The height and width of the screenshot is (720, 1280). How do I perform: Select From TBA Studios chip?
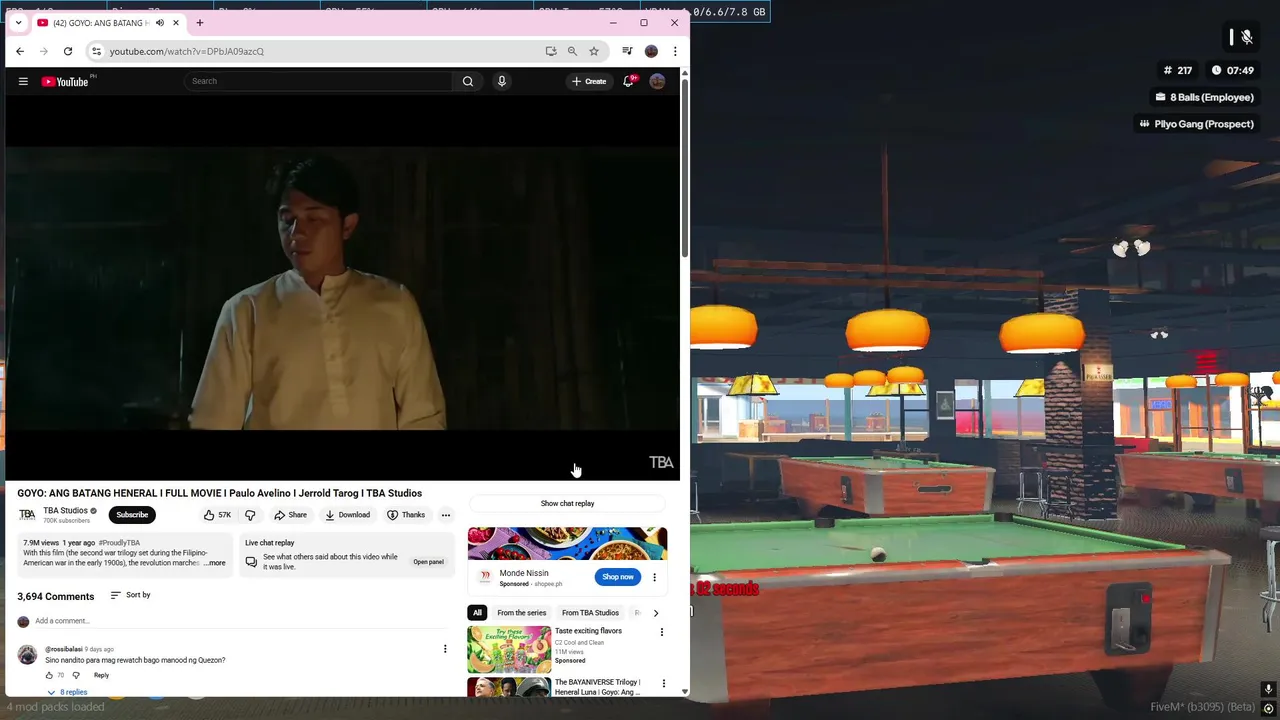pyautogui.click(x=590, y=613)
